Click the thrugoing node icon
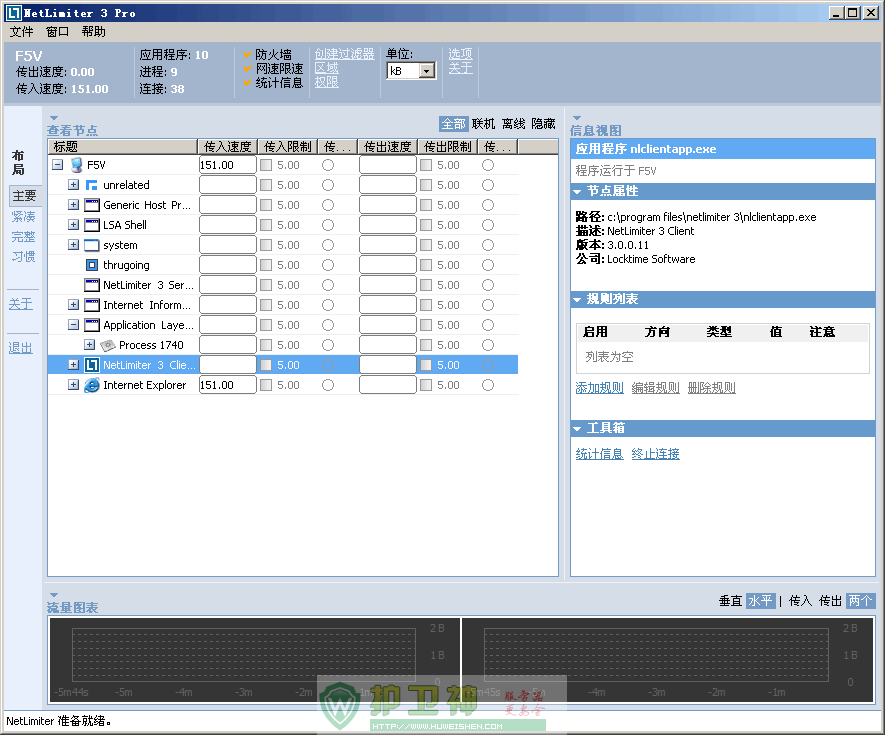Viewport: 885px width, 735px height. pos(92,265)
